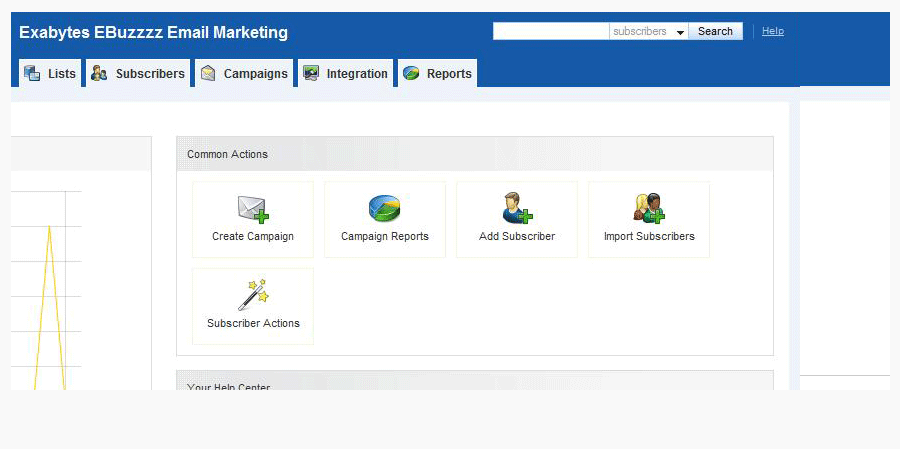The width and height of the screenshot is (900, 449).
Task: Click the Import Subscribers people icon
Action: [x=649, y=208]
